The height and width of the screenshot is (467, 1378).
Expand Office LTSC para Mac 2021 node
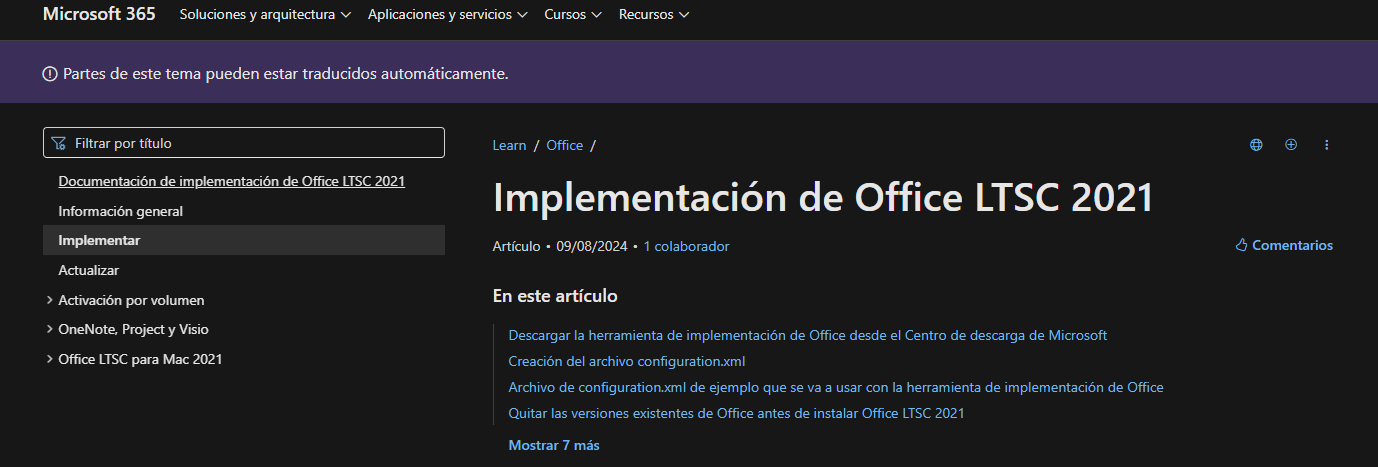point(50,359)
